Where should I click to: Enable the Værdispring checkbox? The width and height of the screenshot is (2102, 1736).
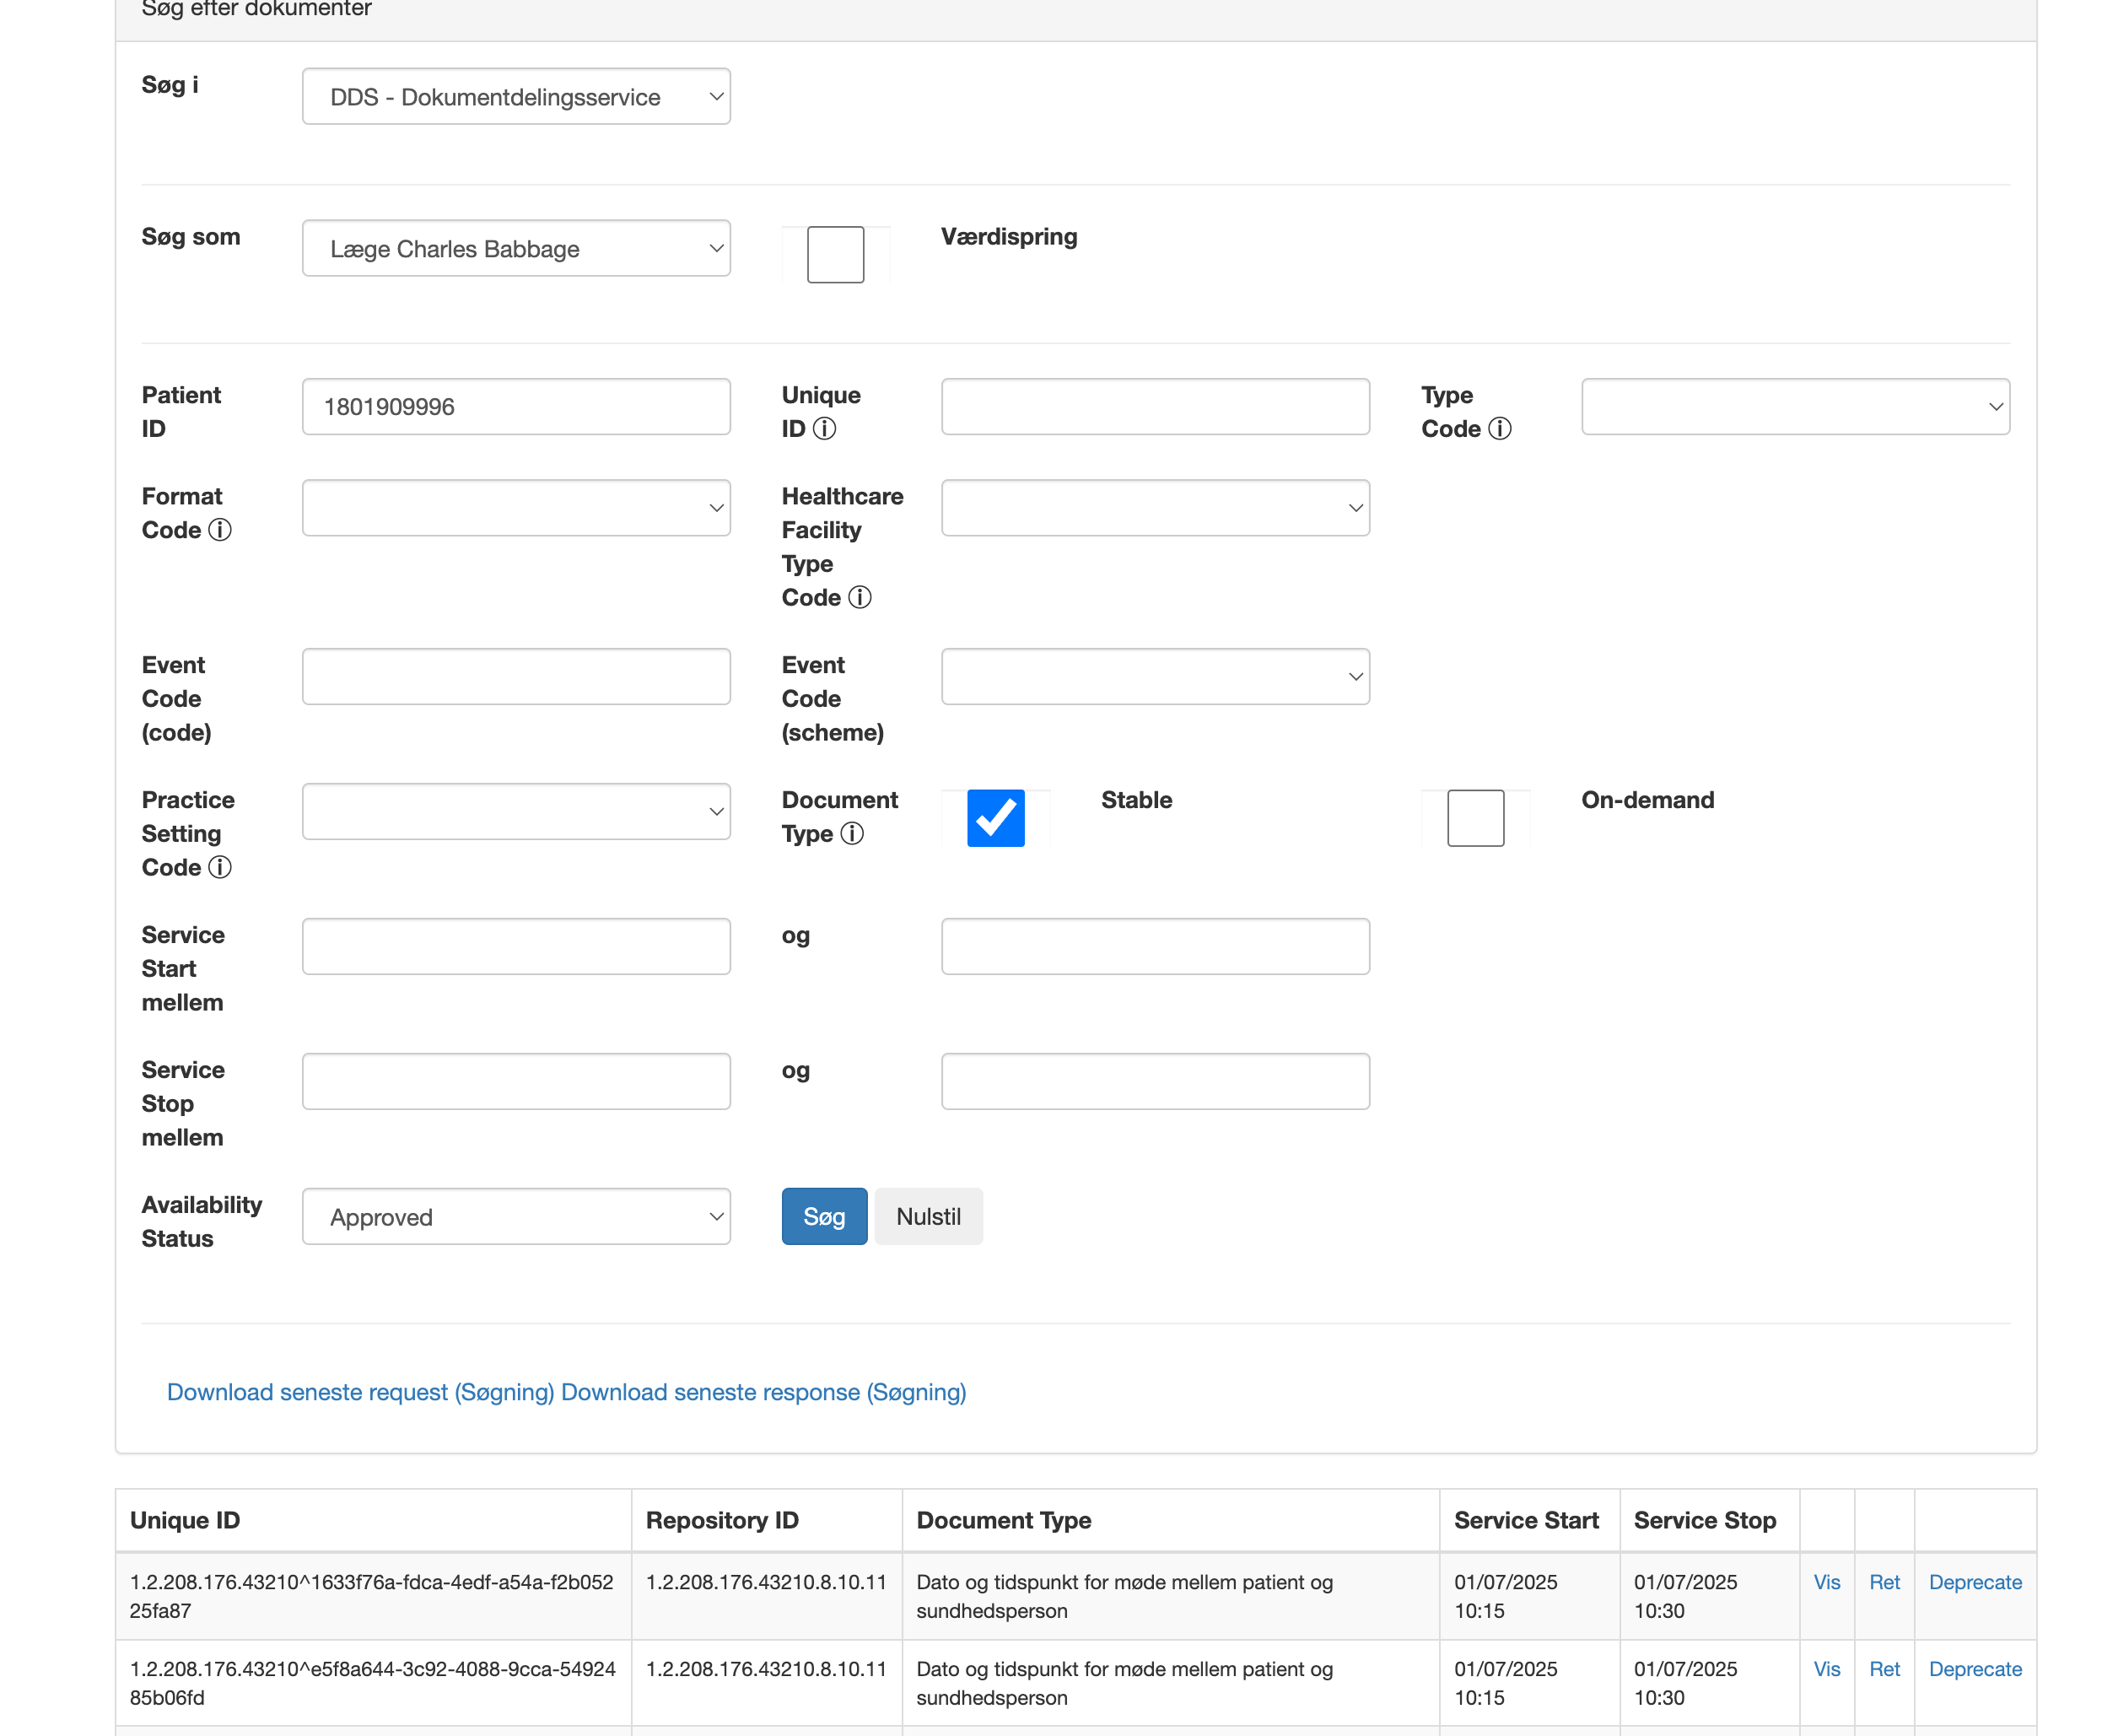(835, 254)
